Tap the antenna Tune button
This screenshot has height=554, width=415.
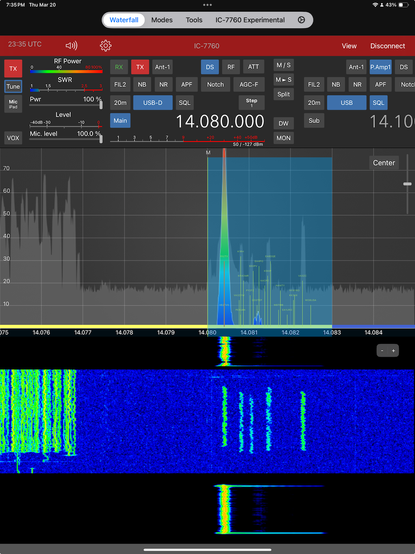(x=13, y=87)
